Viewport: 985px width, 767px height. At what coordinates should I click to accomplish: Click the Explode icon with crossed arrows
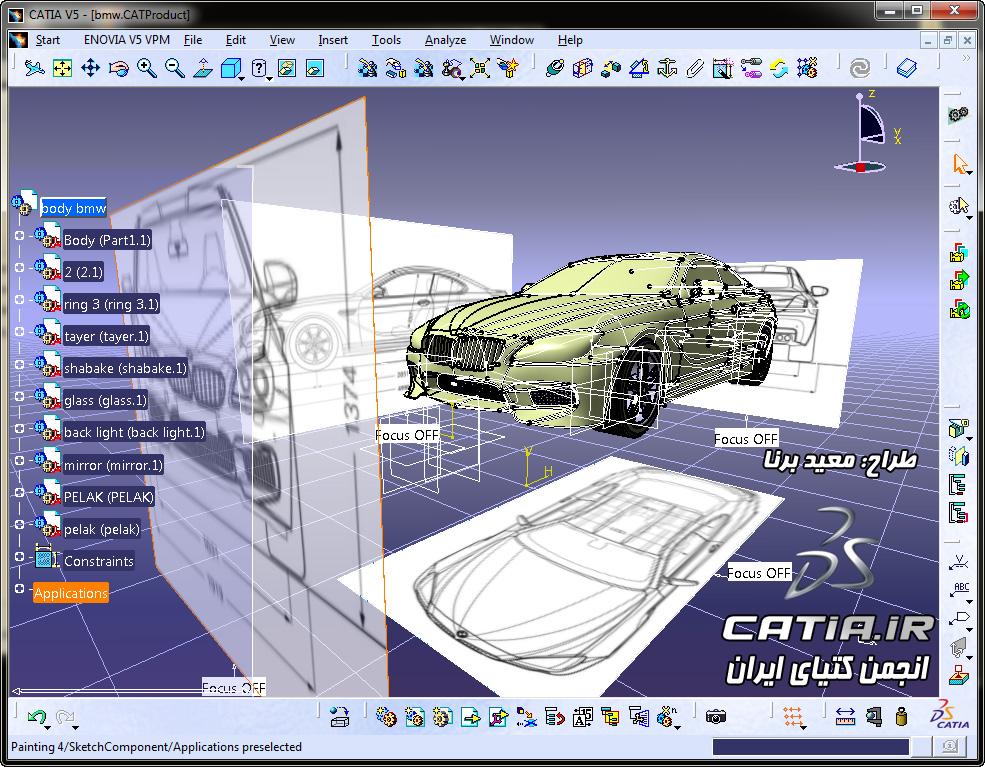(x=480, y=68)
